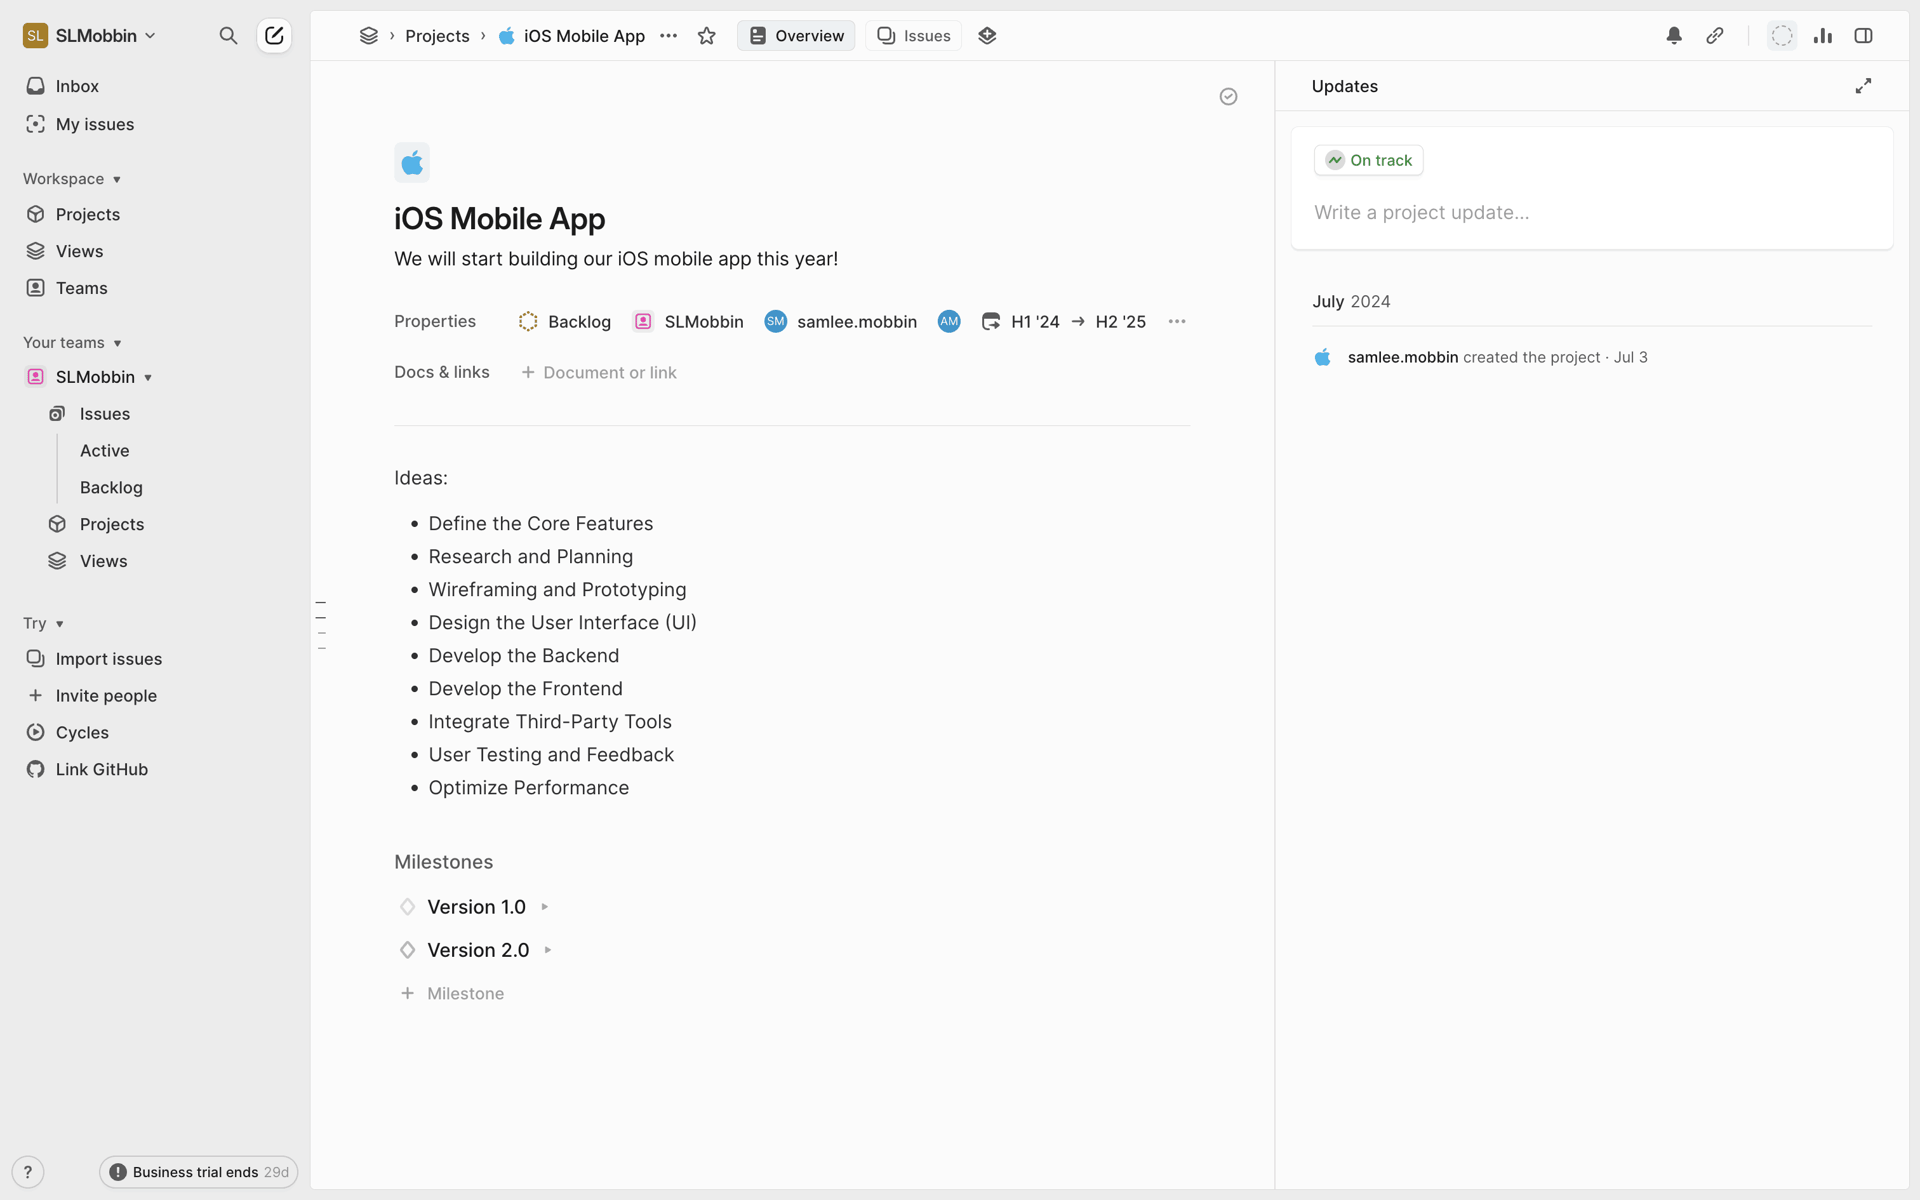
Task: Click the dashed circle status icon
Action: (x=1782, y=36)
